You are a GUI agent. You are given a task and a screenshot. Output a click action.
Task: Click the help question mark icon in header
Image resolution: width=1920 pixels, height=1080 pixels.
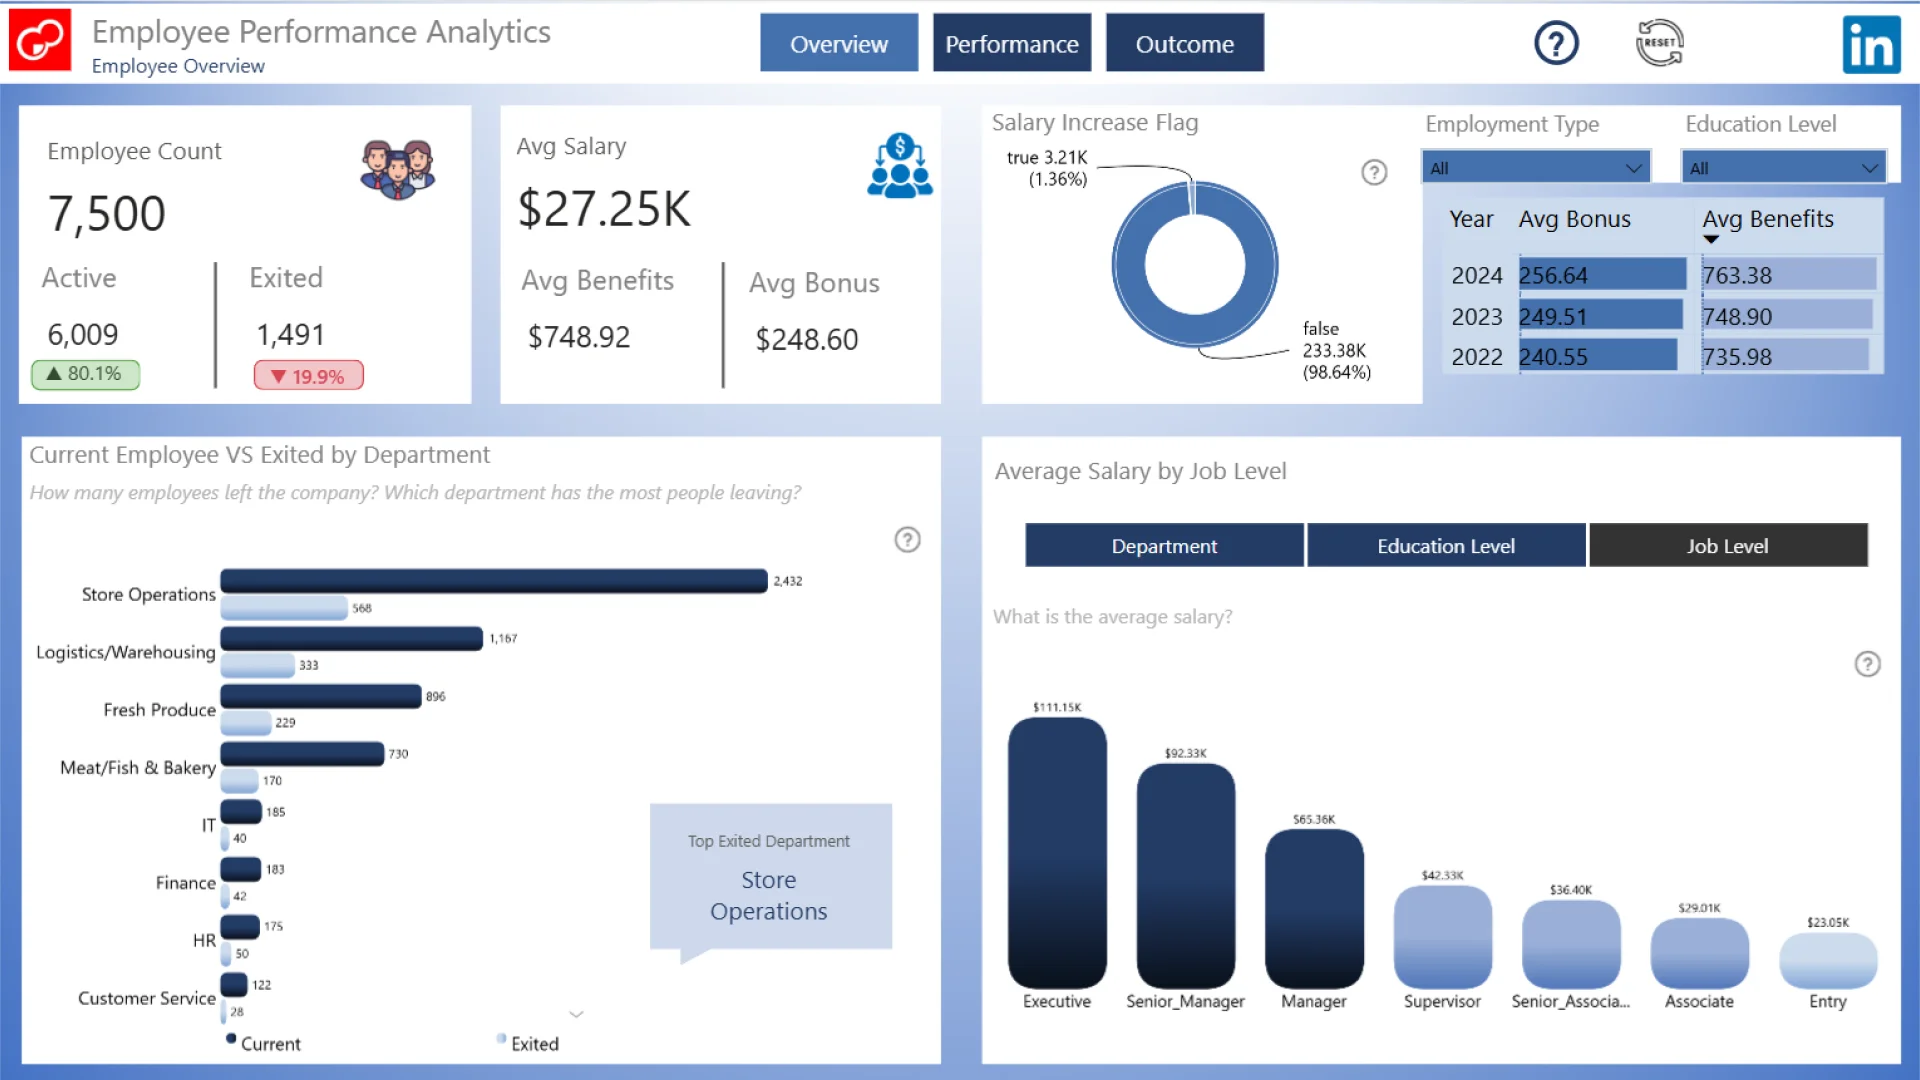[x=1556, y=44]
